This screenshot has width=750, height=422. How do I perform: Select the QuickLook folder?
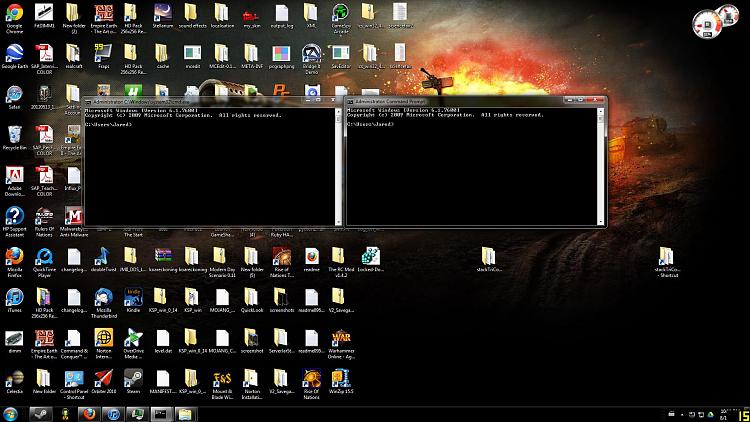click(252, 300)
